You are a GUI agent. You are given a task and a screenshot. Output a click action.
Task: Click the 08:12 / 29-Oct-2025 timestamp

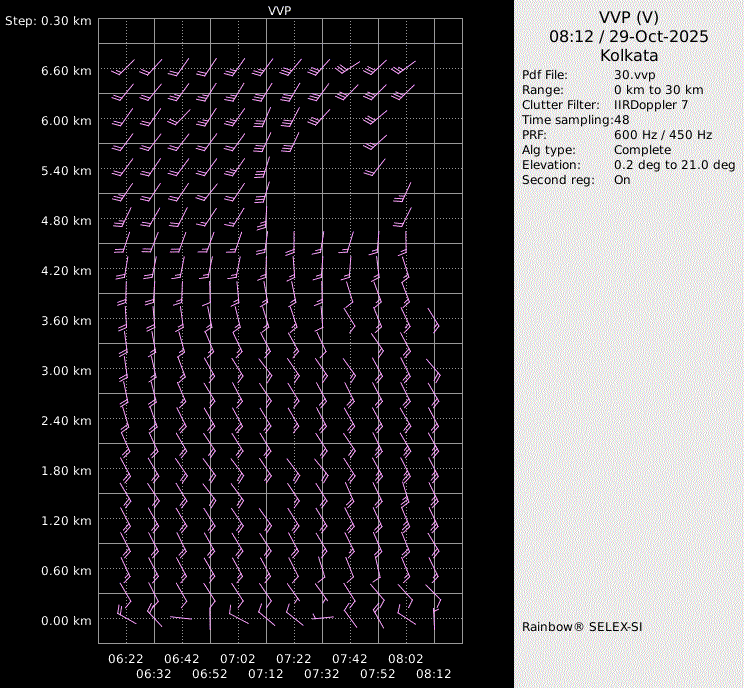pos(628,36)
